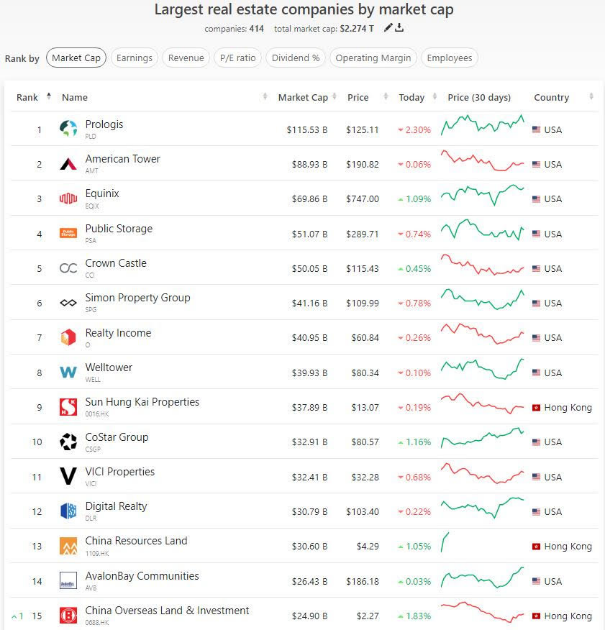Open the Crown Castle company link
Screen dimensions: 605x630
[x=116, y=263]
